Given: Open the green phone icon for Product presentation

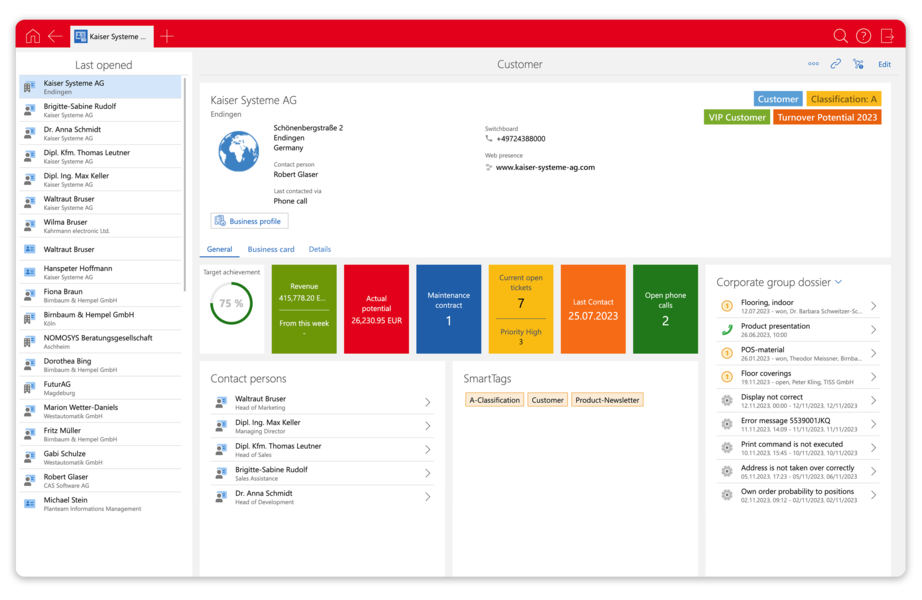Looking at the screenshot, I should [x=727, y=330].
